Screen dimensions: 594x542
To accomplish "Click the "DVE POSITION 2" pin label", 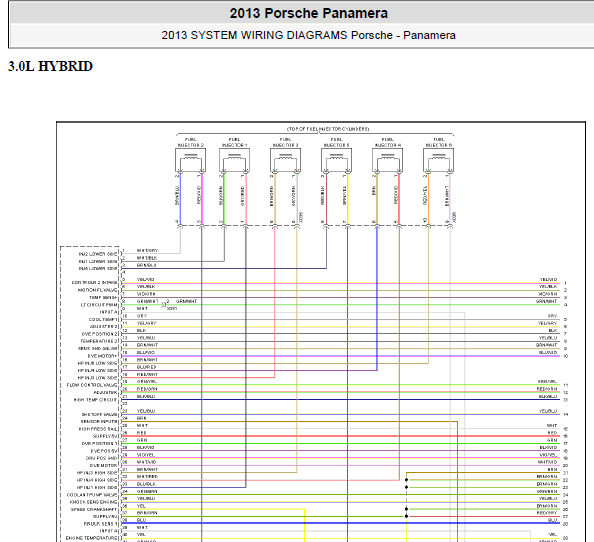I will [100, 334].
